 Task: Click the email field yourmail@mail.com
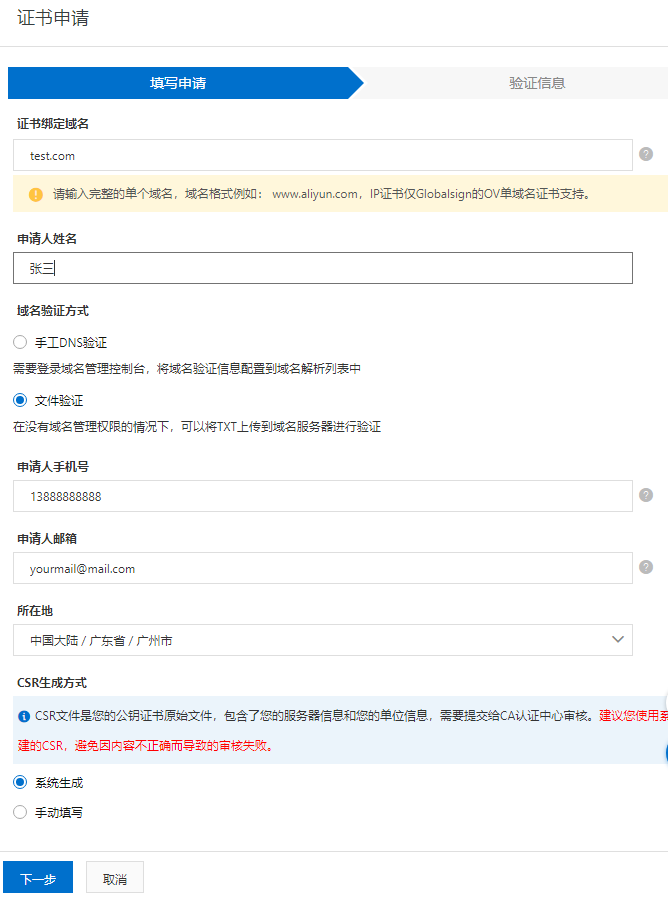pos(322,568)
